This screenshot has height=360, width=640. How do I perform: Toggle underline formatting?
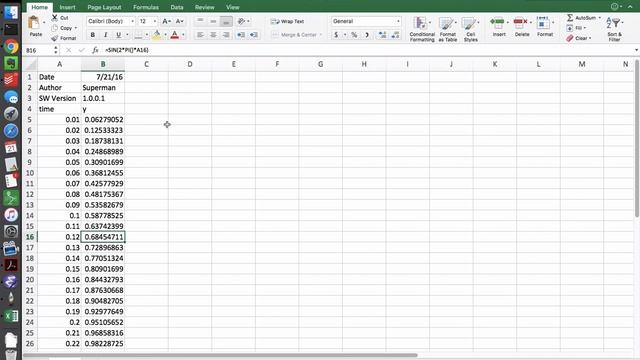click(118, 35)
